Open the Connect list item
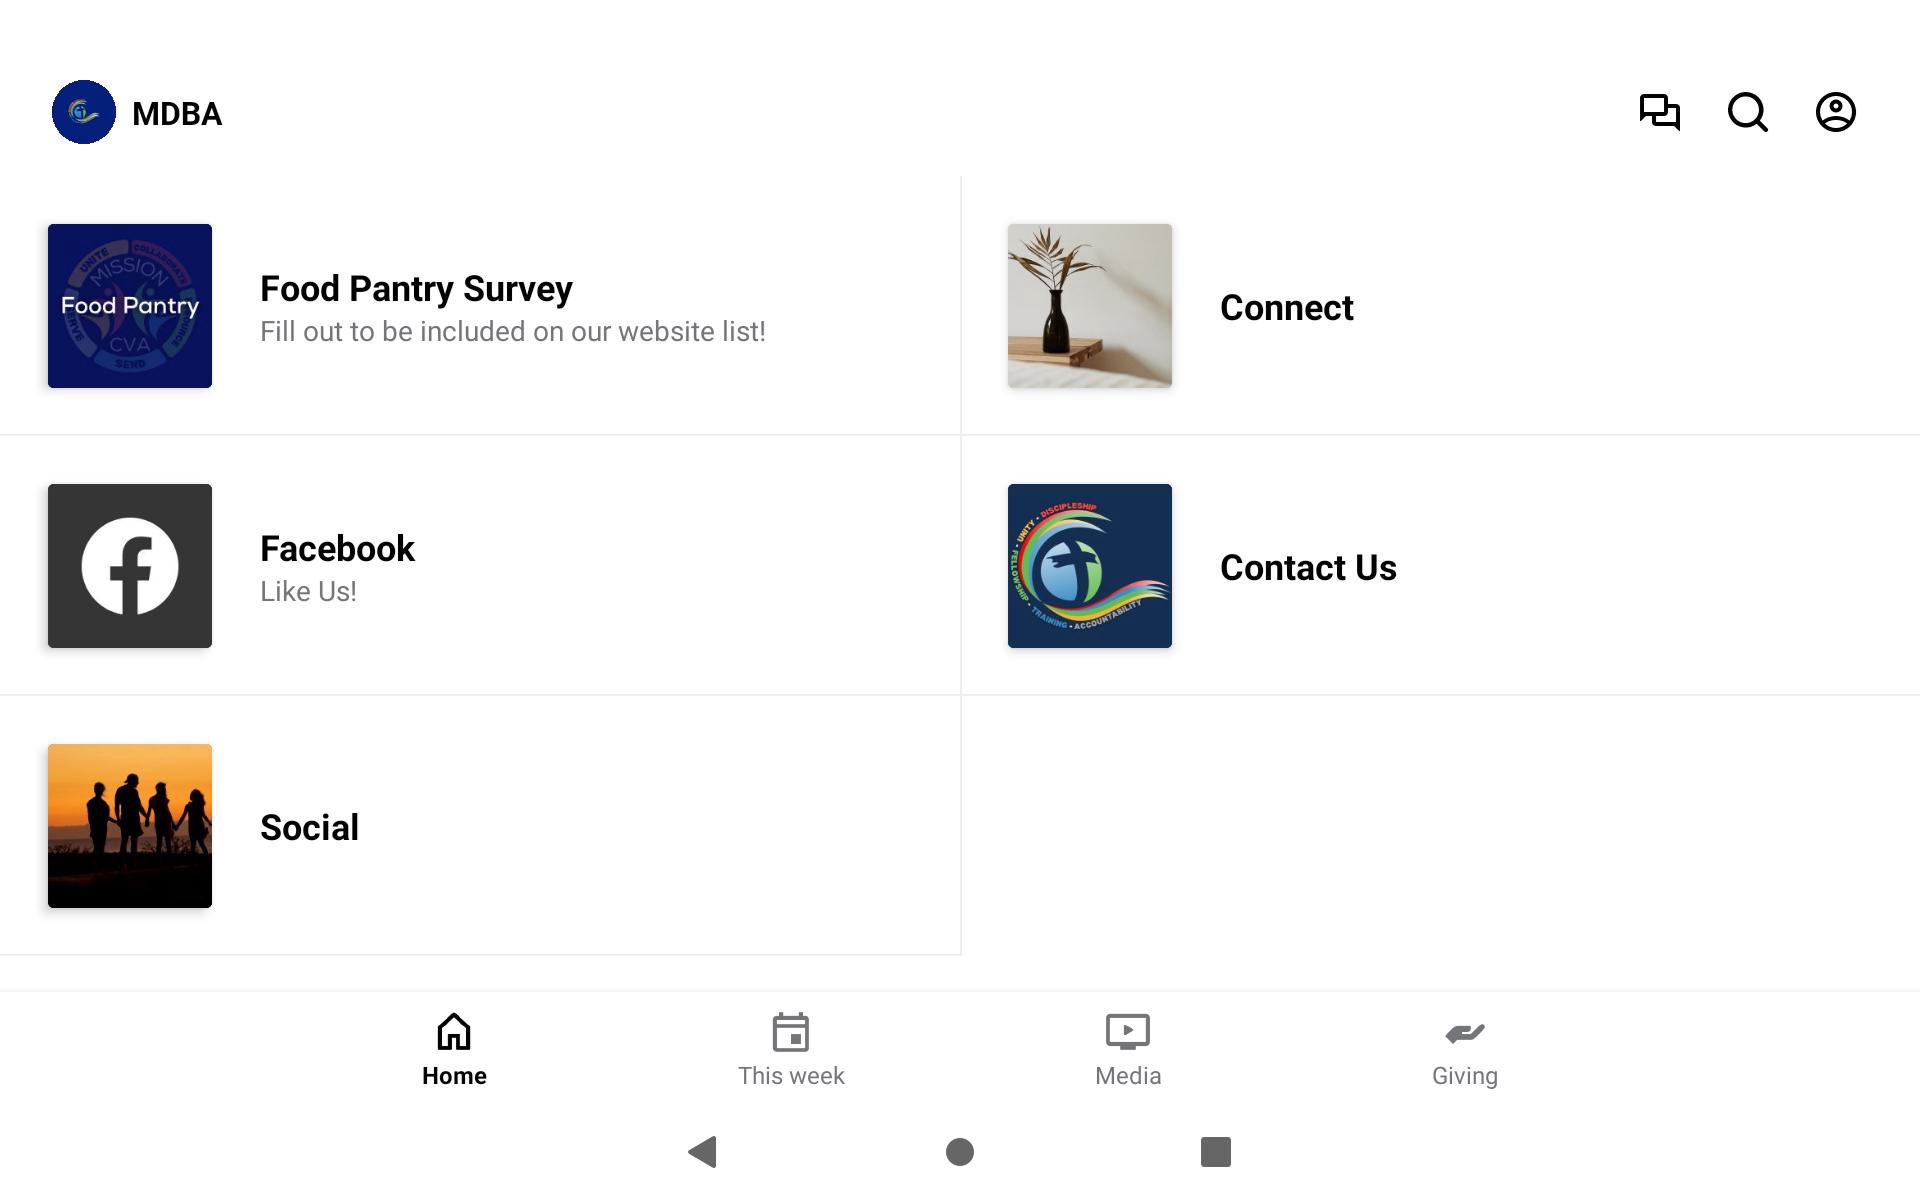 pos(1286,308)
